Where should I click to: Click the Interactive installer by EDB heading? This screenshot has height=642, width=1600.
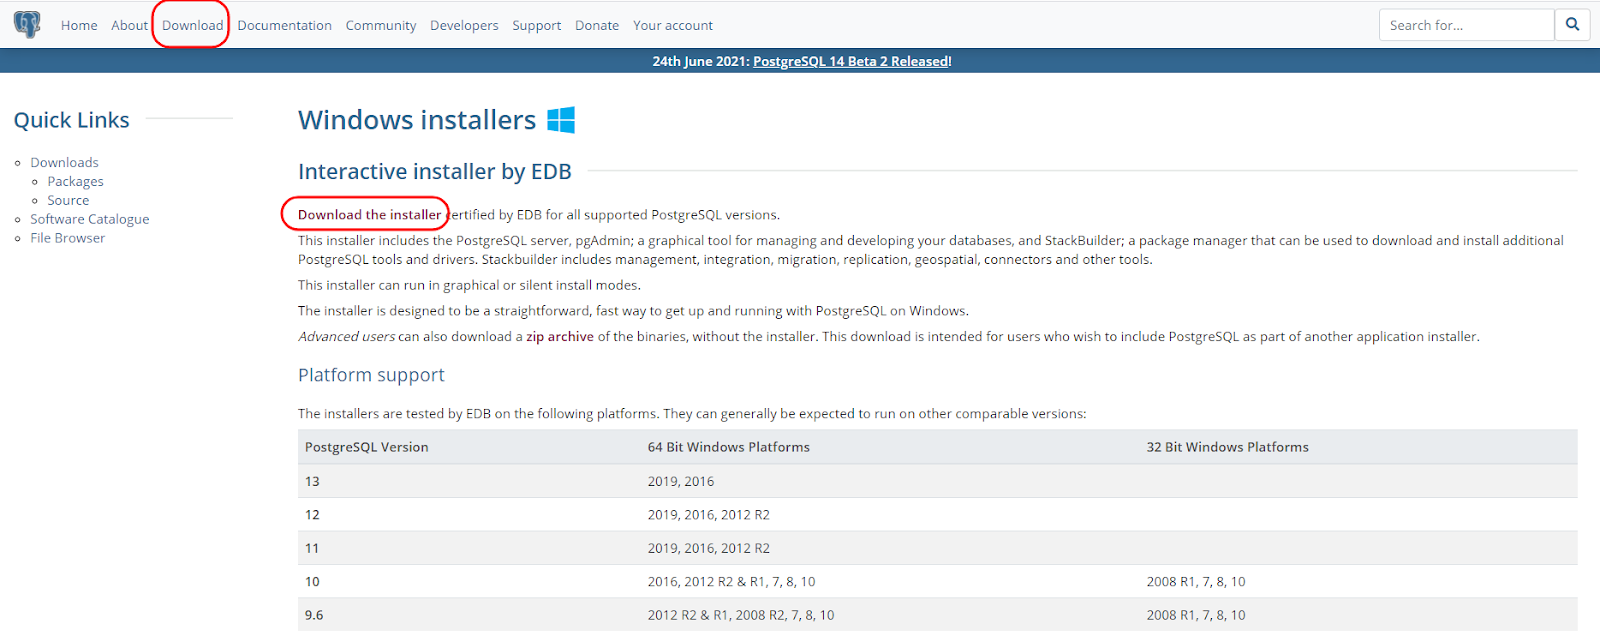(435, 171)
